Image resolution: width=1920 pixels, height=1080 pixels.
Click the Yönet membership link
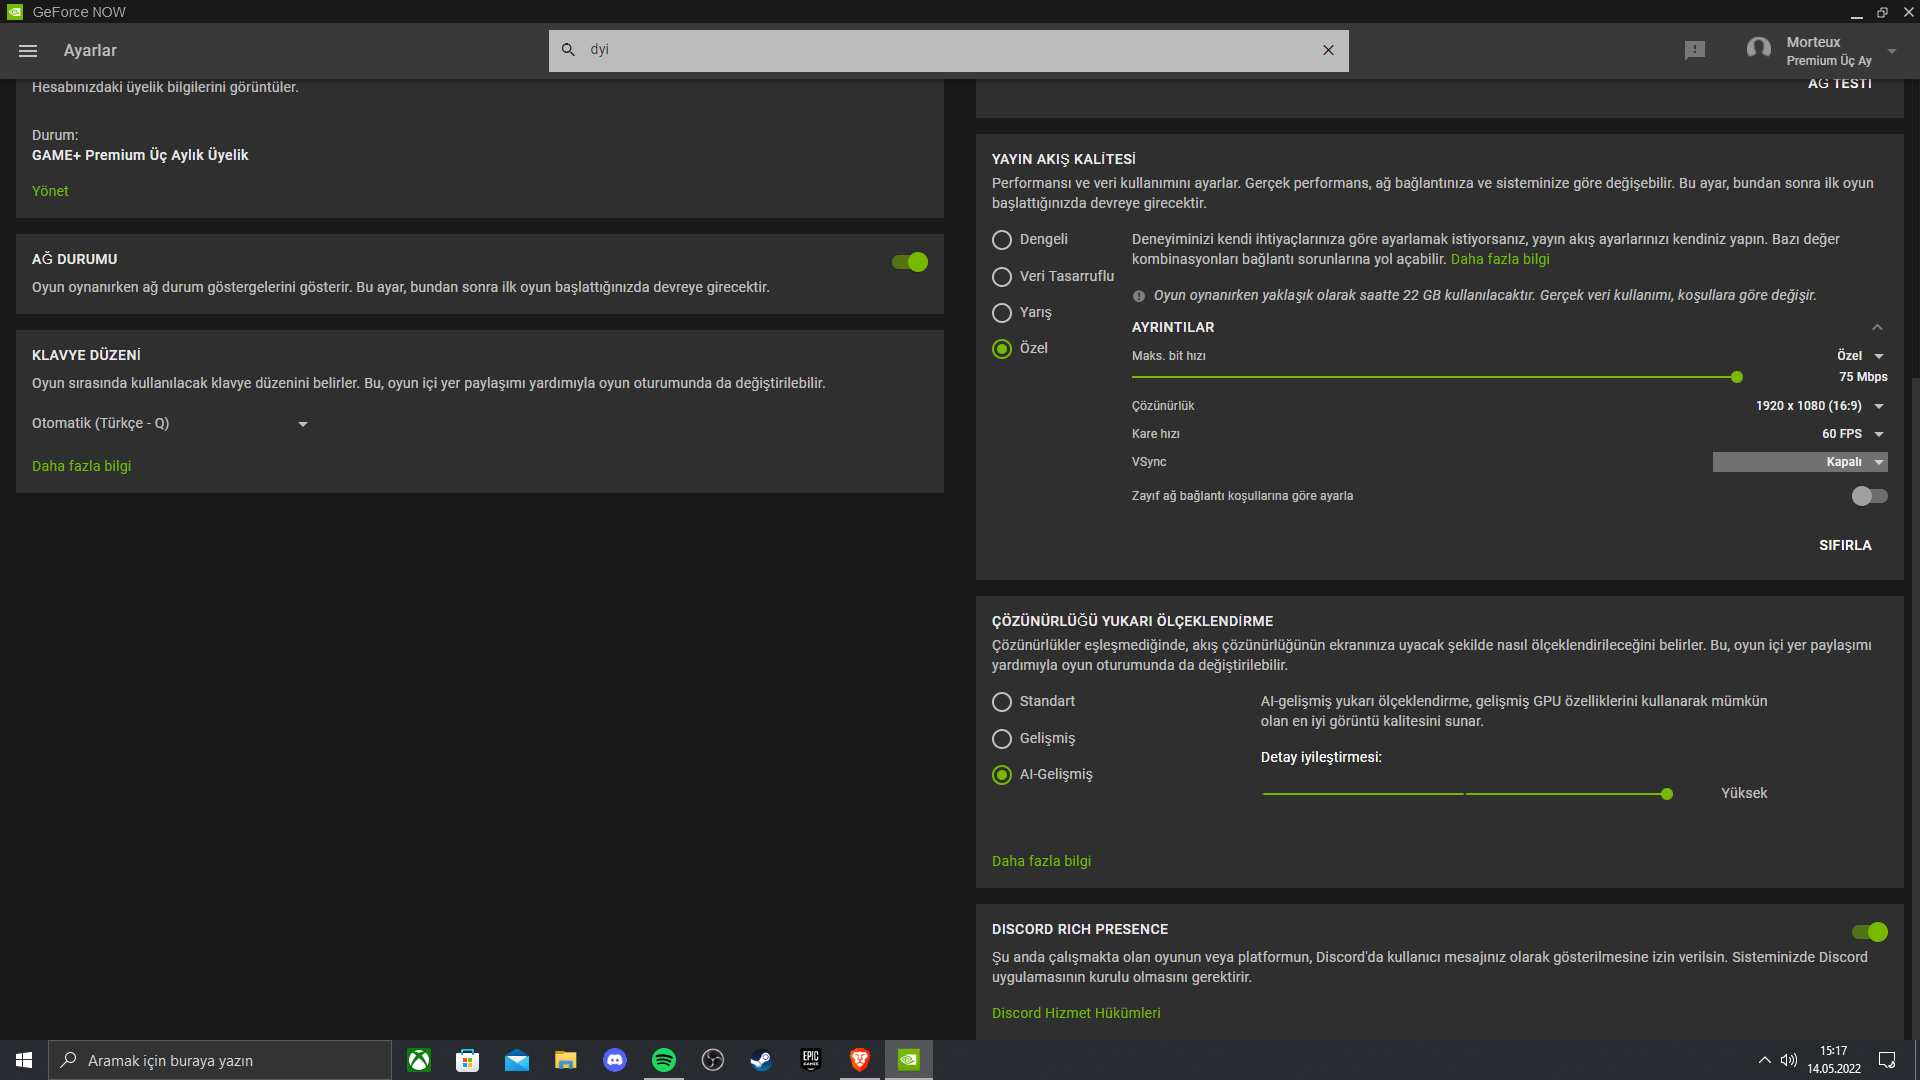pyautogui.click(x=50, y=191)
